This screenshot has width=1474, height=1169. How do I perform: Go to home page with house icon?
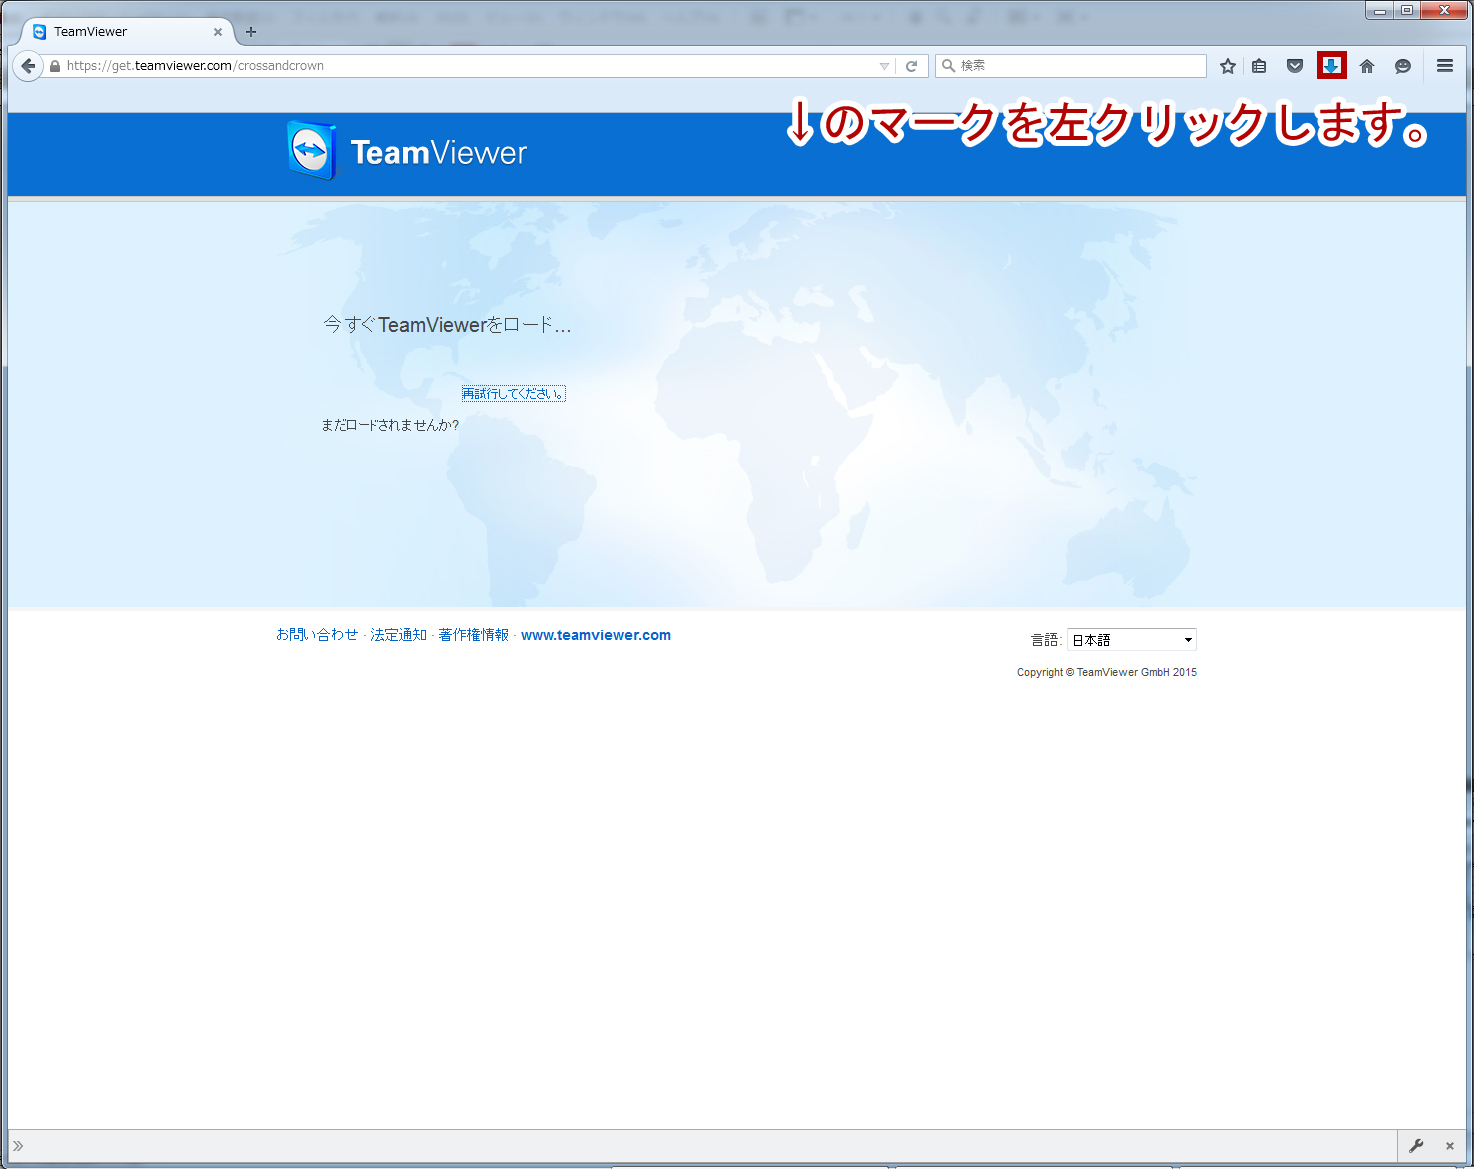pyautogui.click(x=1367, y=66)
